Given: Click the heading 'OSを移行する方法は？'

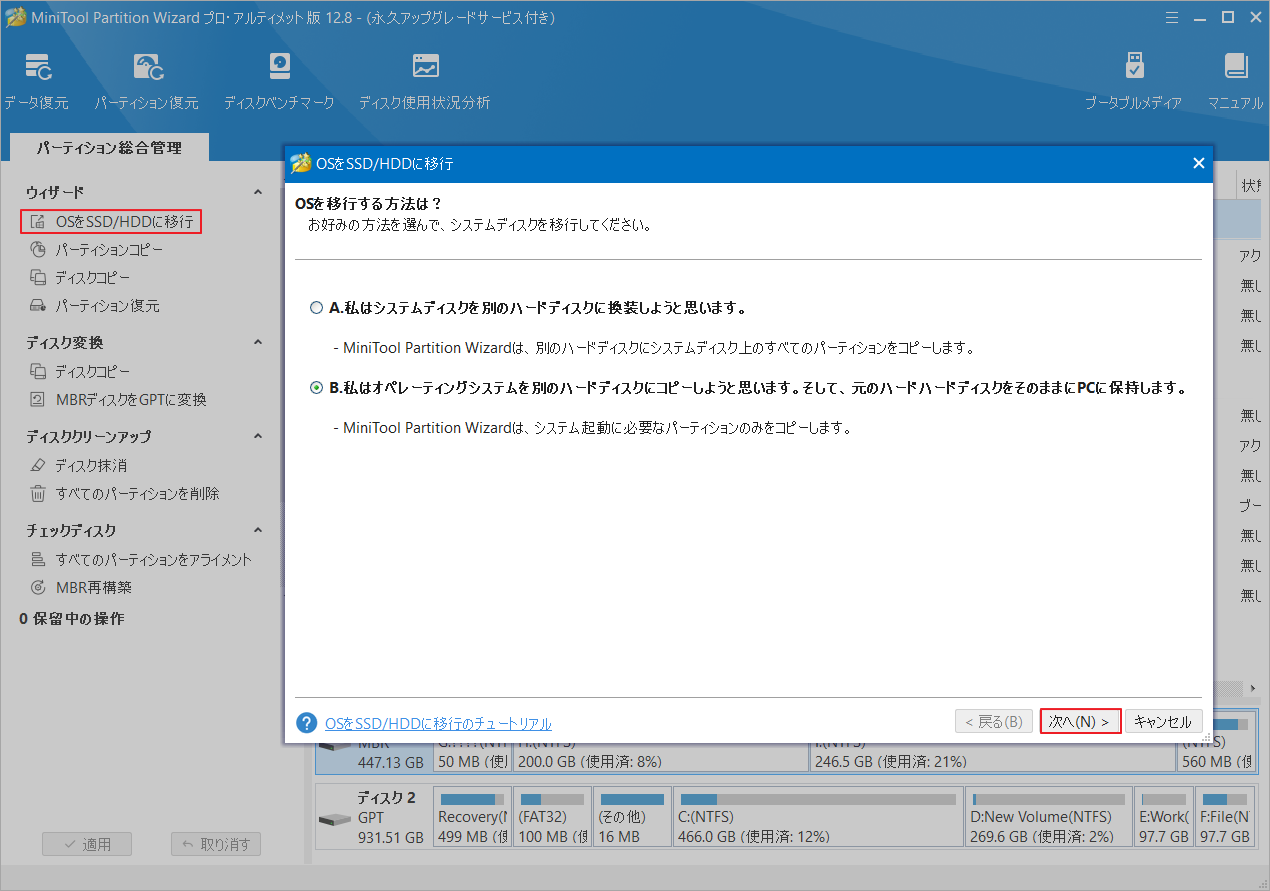Looking at the screenshot, I should (x=369, y=204).
